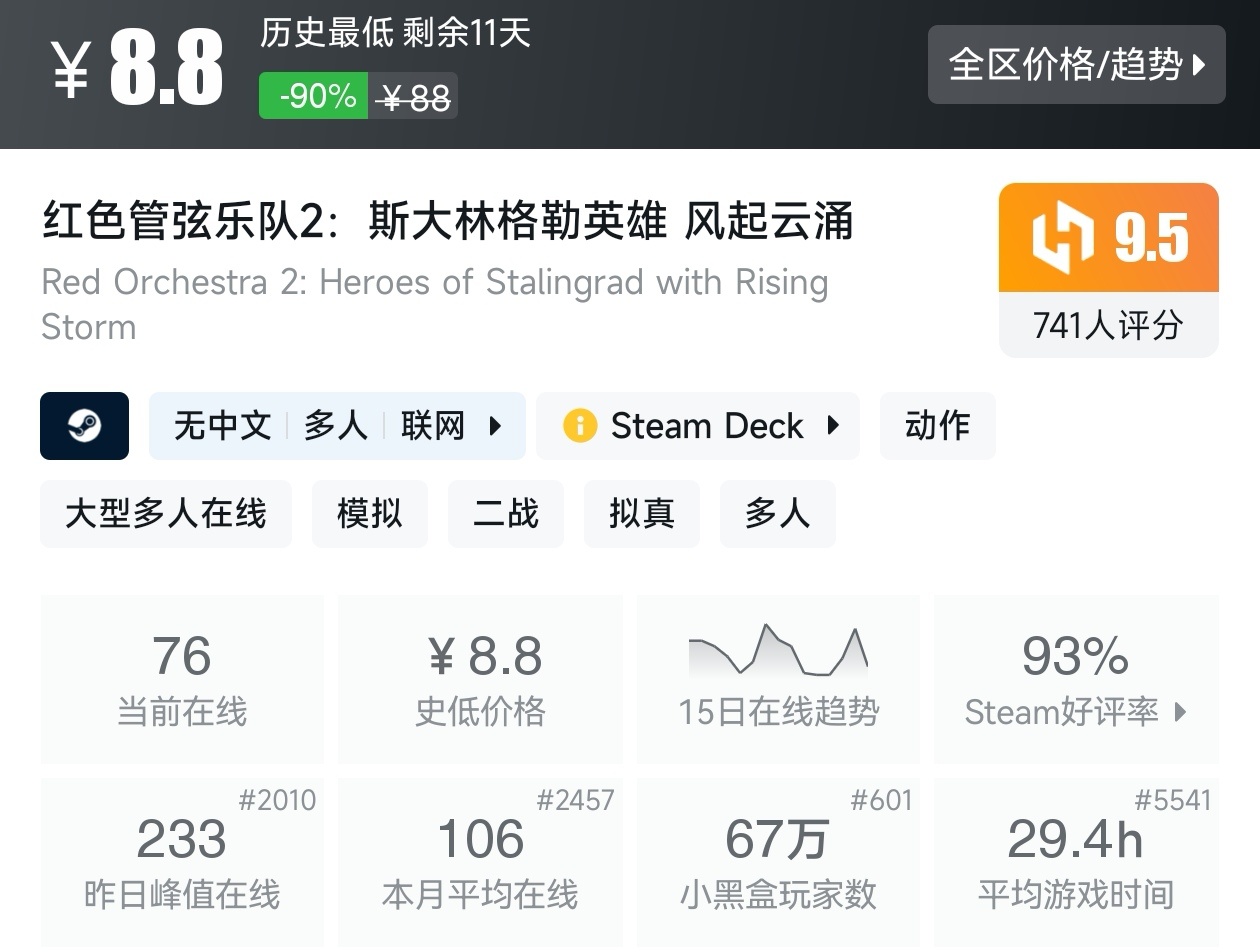
Task: Choose the 多人 tag chip
Action: [777, 514]
